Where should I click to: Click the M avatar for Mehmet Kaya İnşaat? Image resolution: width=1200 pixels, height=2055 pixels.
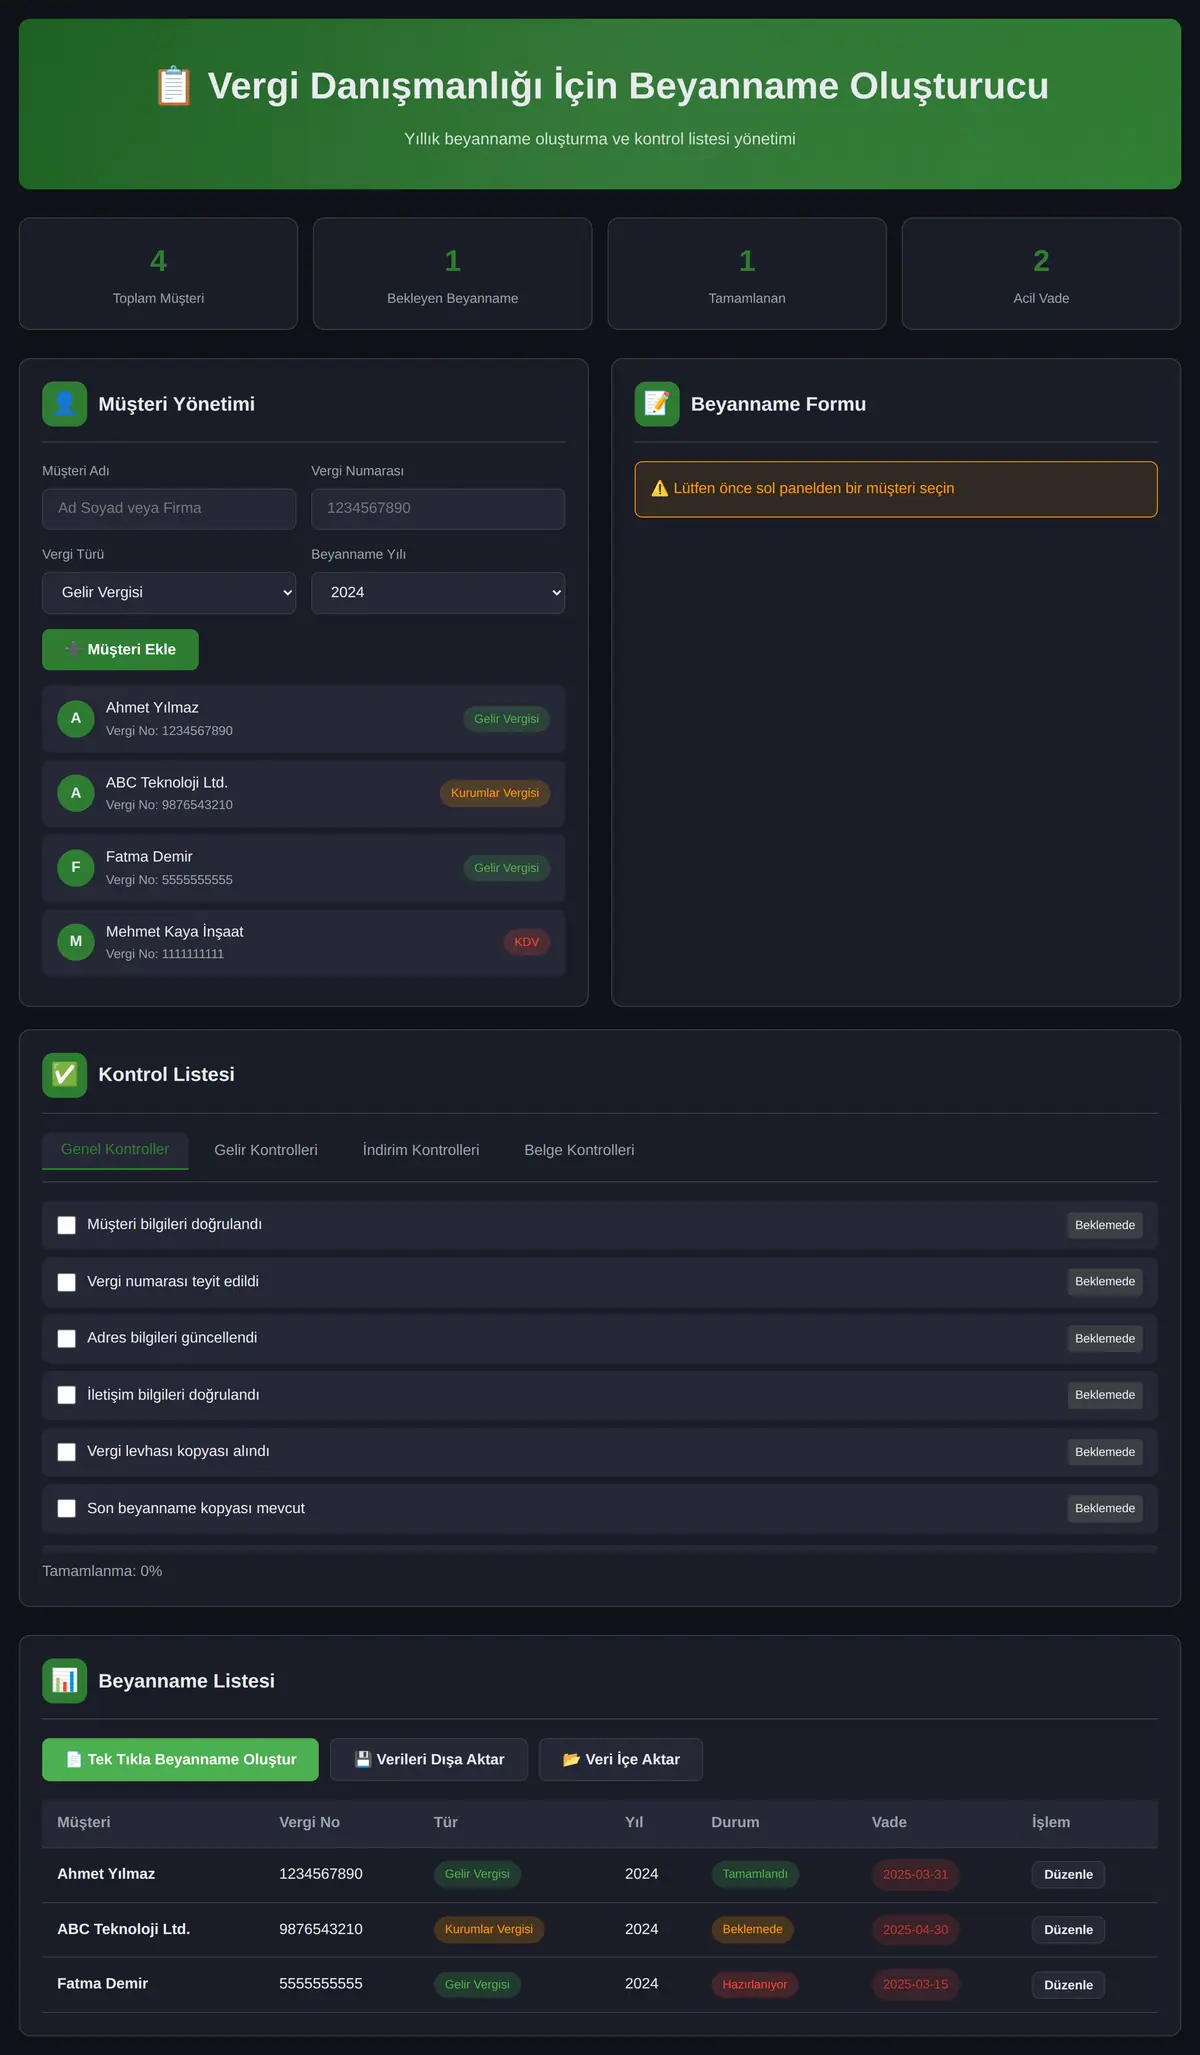(x=76, y=942)
